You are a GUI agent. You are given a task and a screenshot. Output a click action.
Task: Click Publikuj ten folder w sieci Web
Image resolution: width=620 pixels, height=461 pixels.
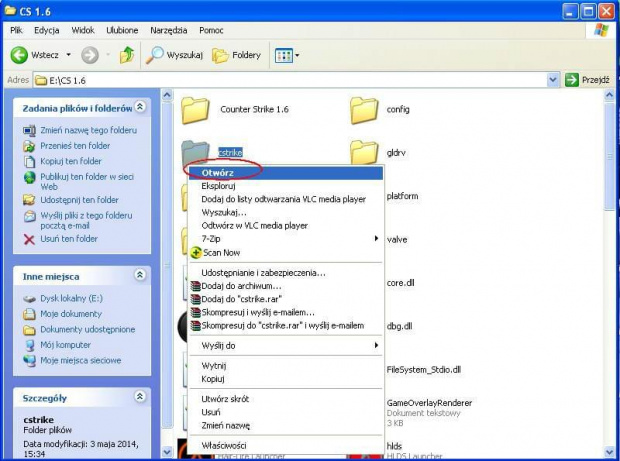coord(87,181)
